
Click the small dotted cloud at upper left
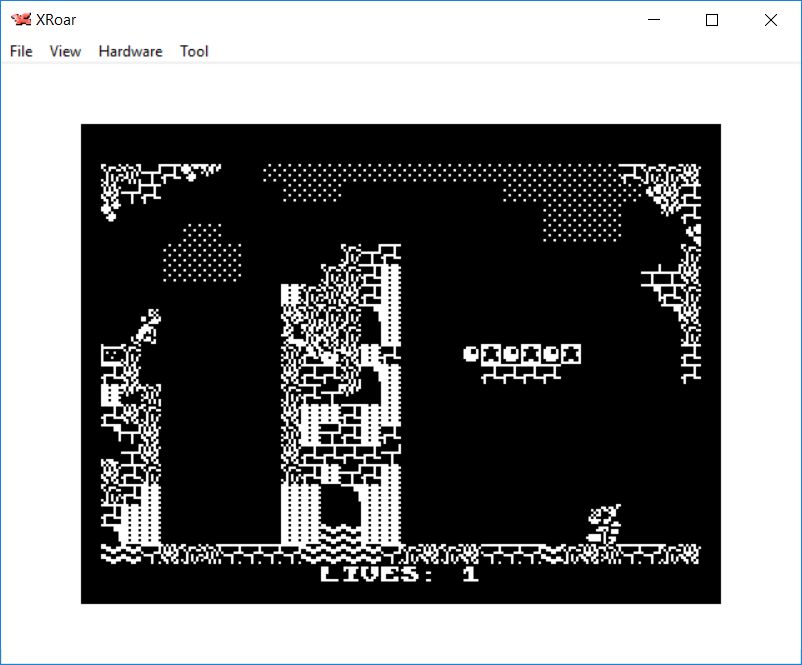pyautogui.click(x=201, y=254)
